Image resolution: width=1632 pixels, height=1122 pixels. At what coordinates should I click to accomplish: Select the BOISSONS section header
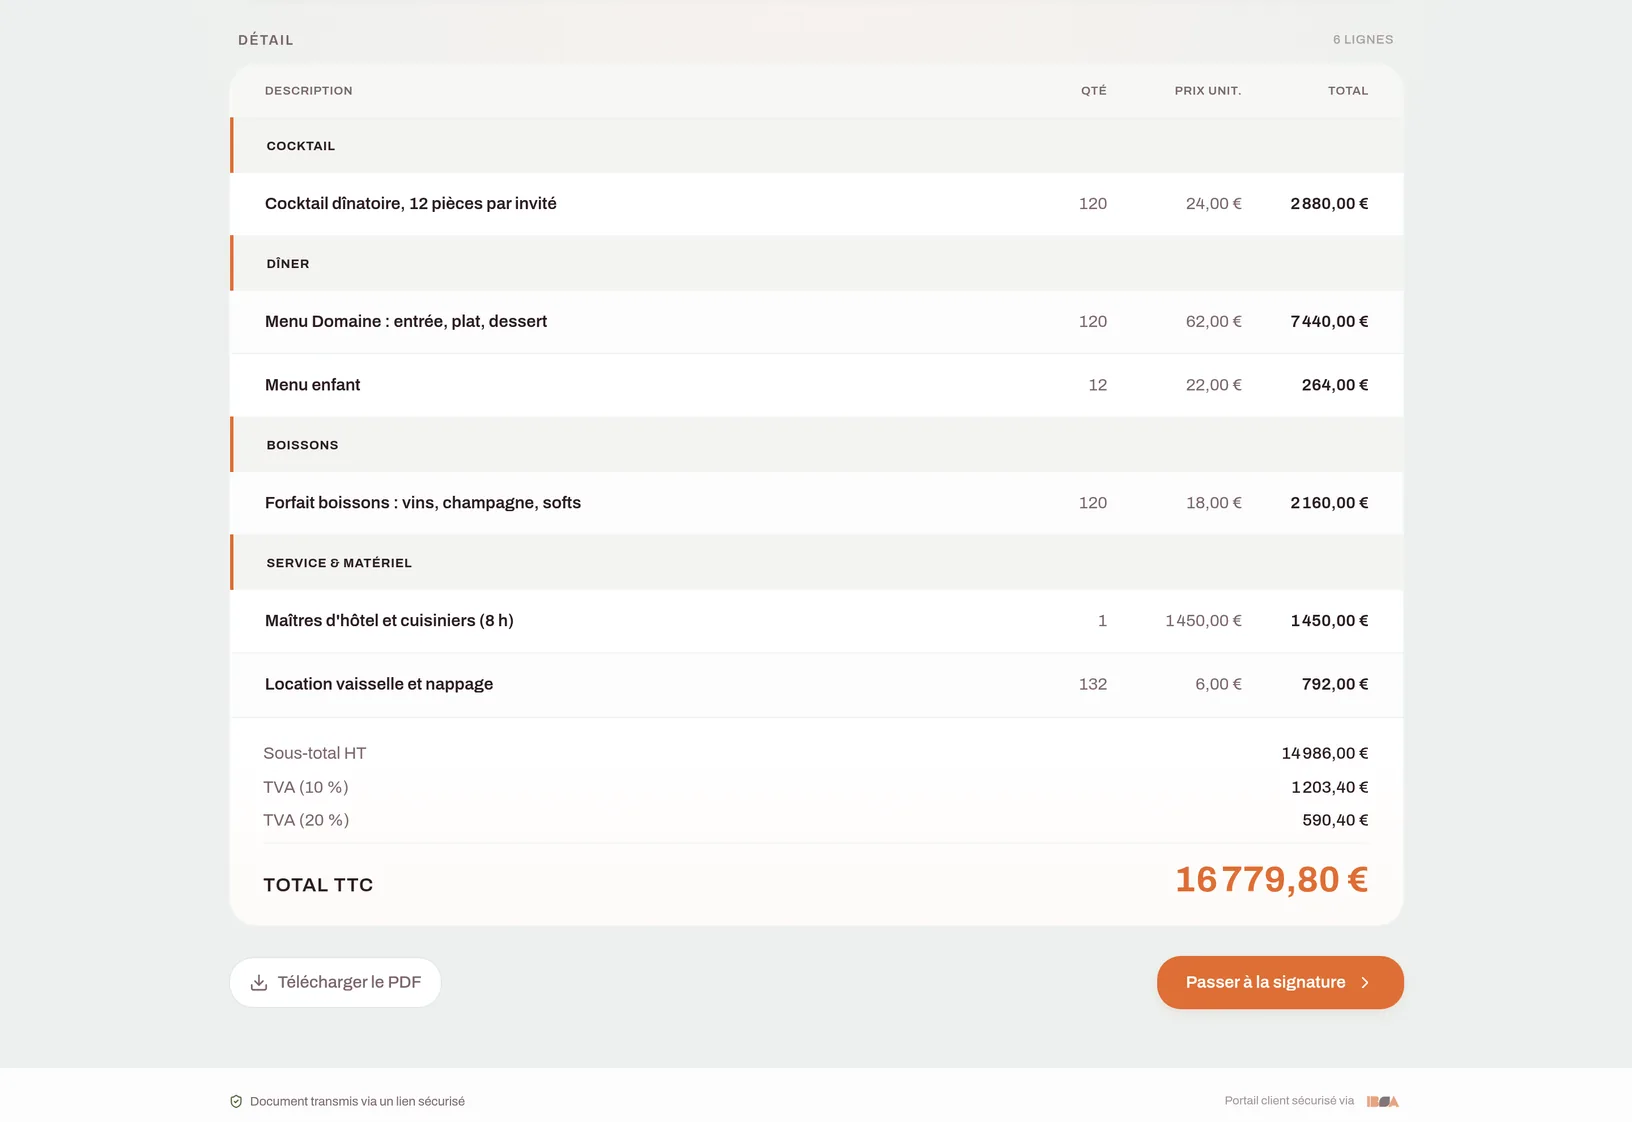[x=817, y=445]
